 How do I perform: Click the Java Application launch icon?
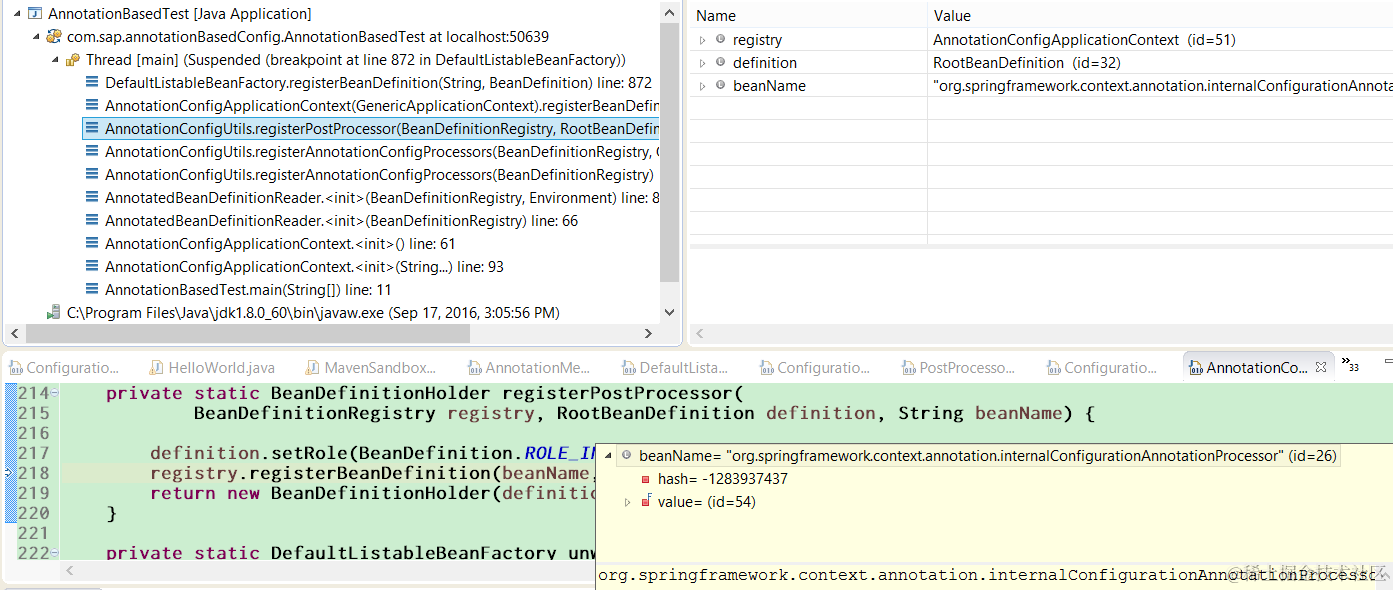pos(35,14)
